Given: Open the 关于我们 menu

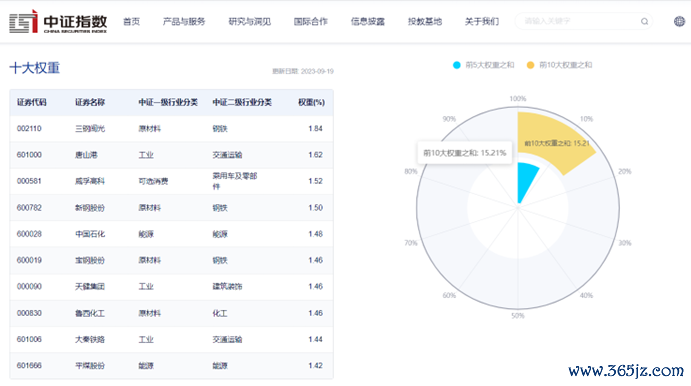Looking at the screenshot, I should (482, 22).
